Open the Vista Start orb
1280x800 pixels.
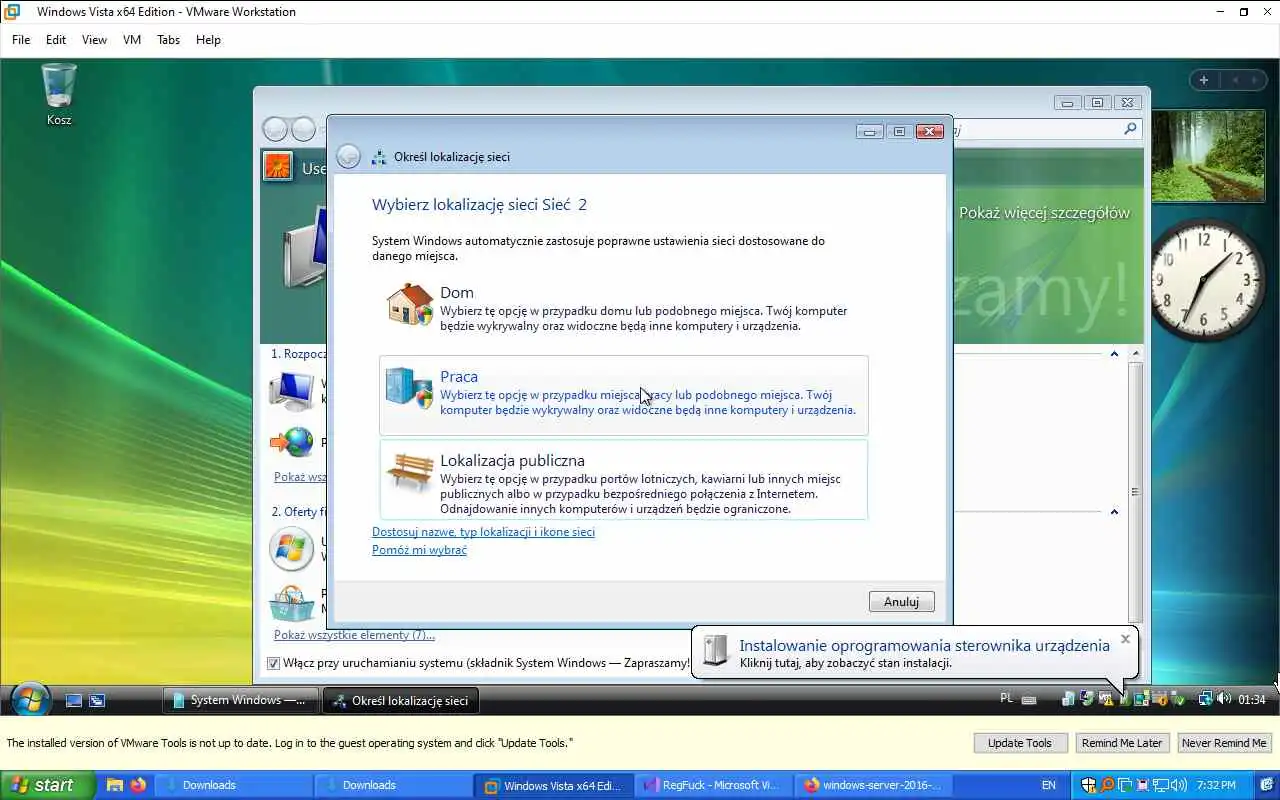coord(30,700)
